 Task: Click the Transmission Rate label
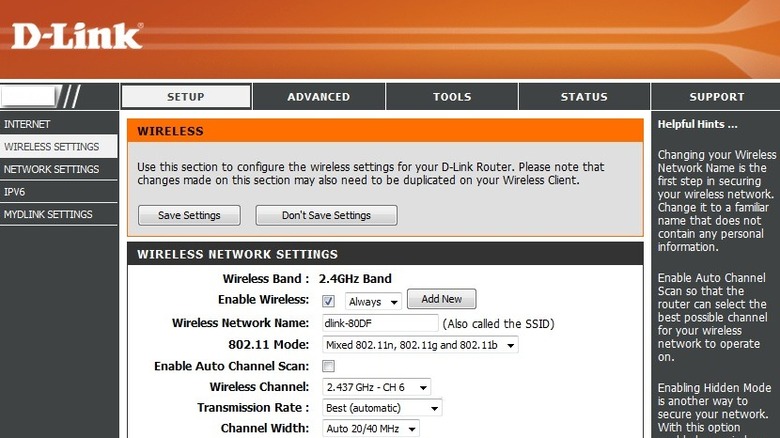pos(253,408)
